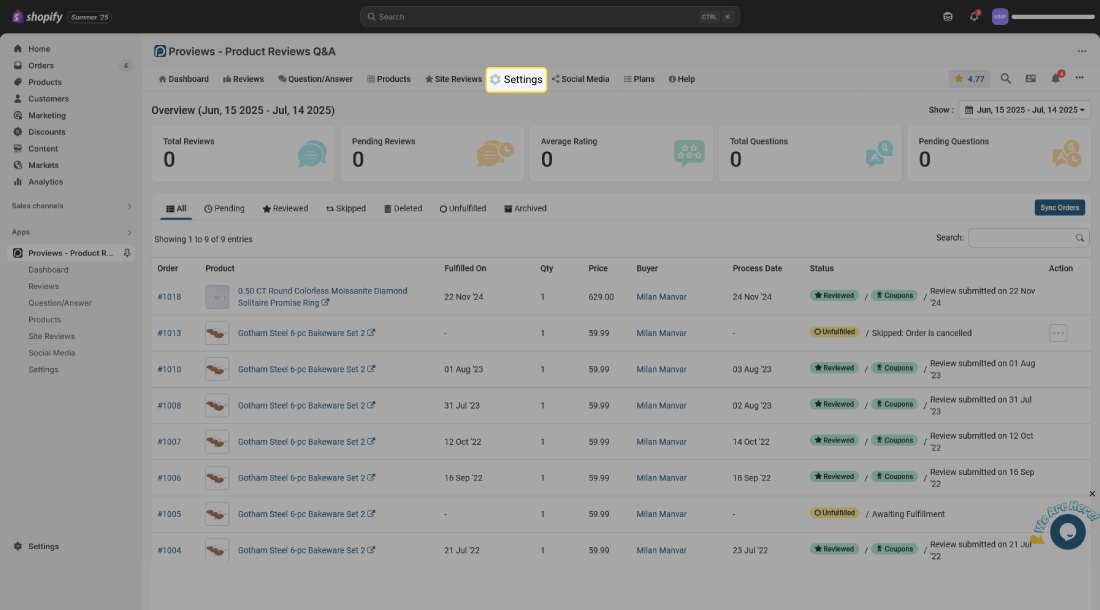Open Social Media under Proviews in the sidebar

51,353
